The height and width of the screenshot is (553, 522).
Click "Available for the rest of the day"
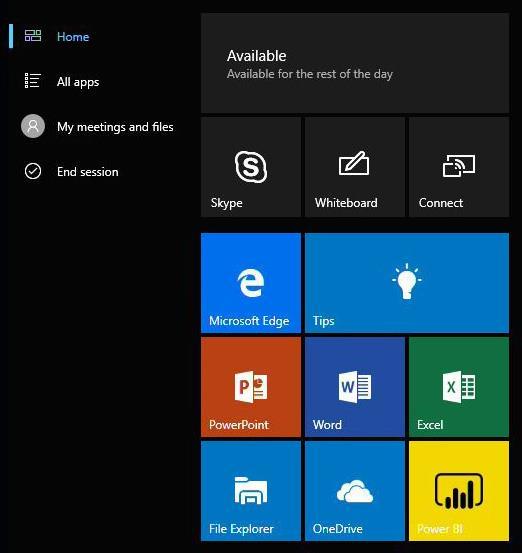310,74
